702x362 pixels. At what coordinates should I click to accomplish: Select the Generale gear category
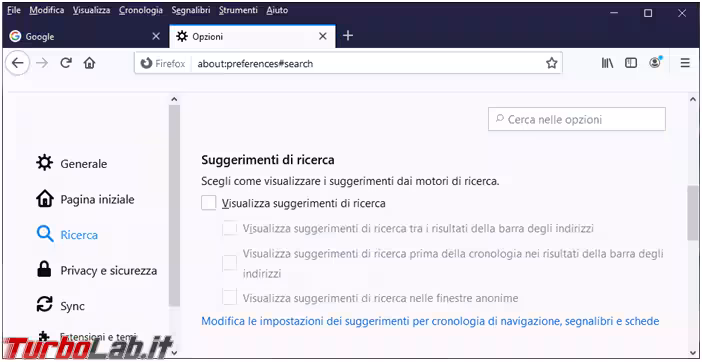click(x=72, y=163)
